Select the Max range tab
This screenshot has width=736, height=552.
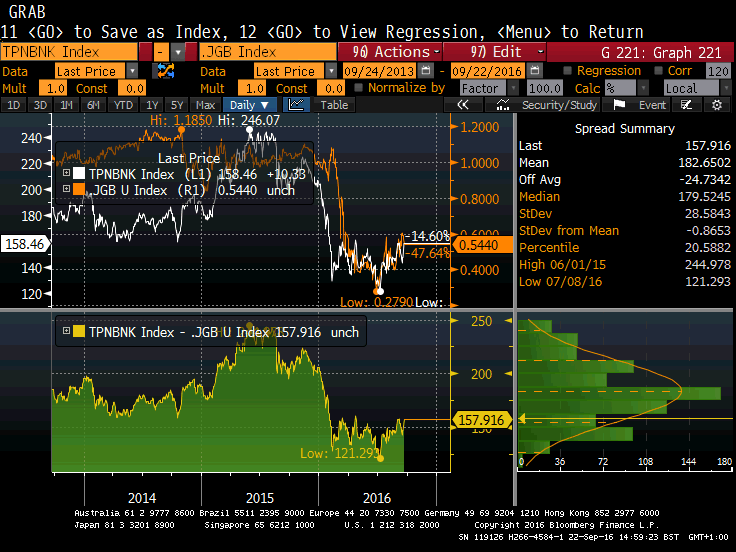(206, 105)
